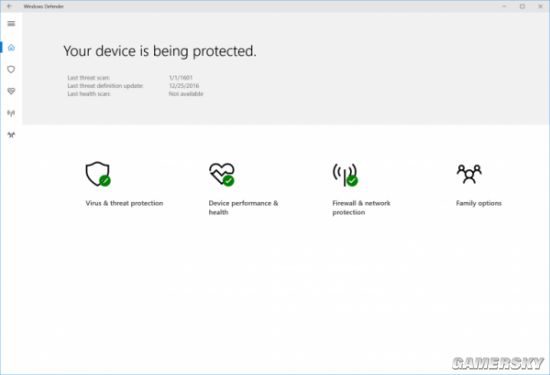Click the Windows Defender window title

(x=43, y=6)
